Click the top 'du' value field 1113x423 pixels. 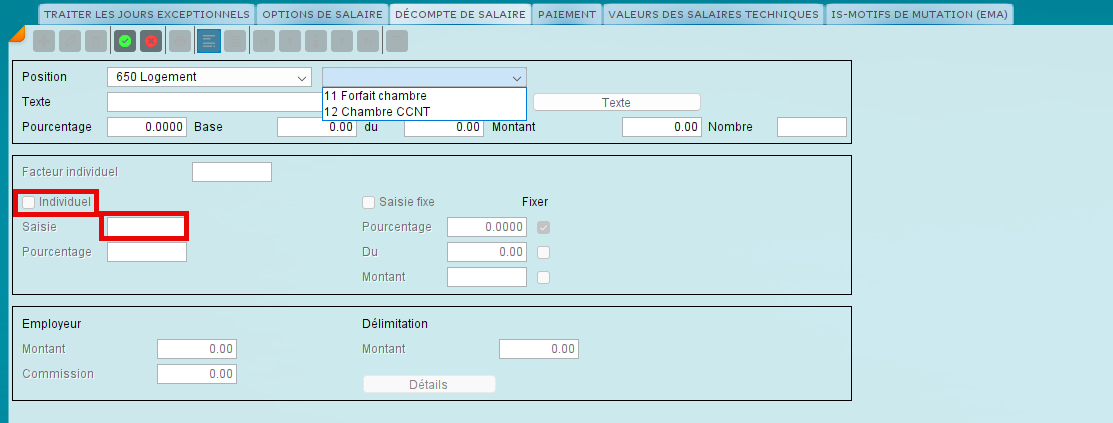(x=444, y=127)
